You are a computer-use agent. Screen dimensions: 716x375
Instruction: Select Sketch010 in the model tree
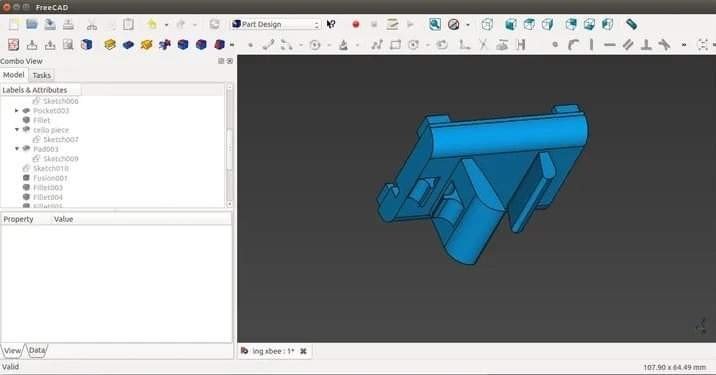(51, 168)
